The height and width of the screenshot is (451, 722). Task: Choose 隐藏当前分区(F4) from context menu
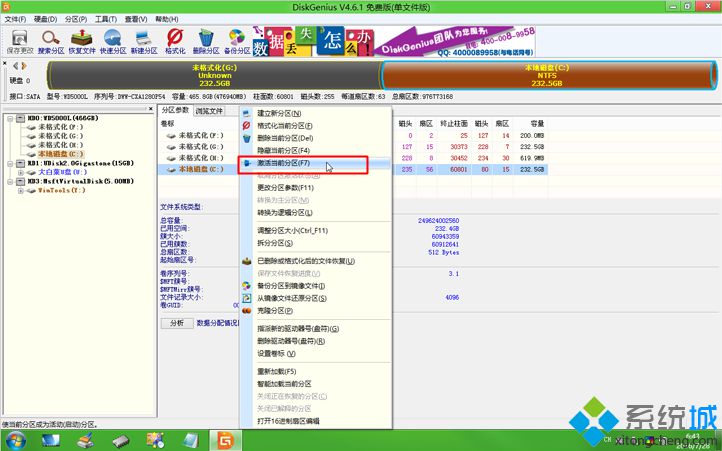(x=315, y=151)
